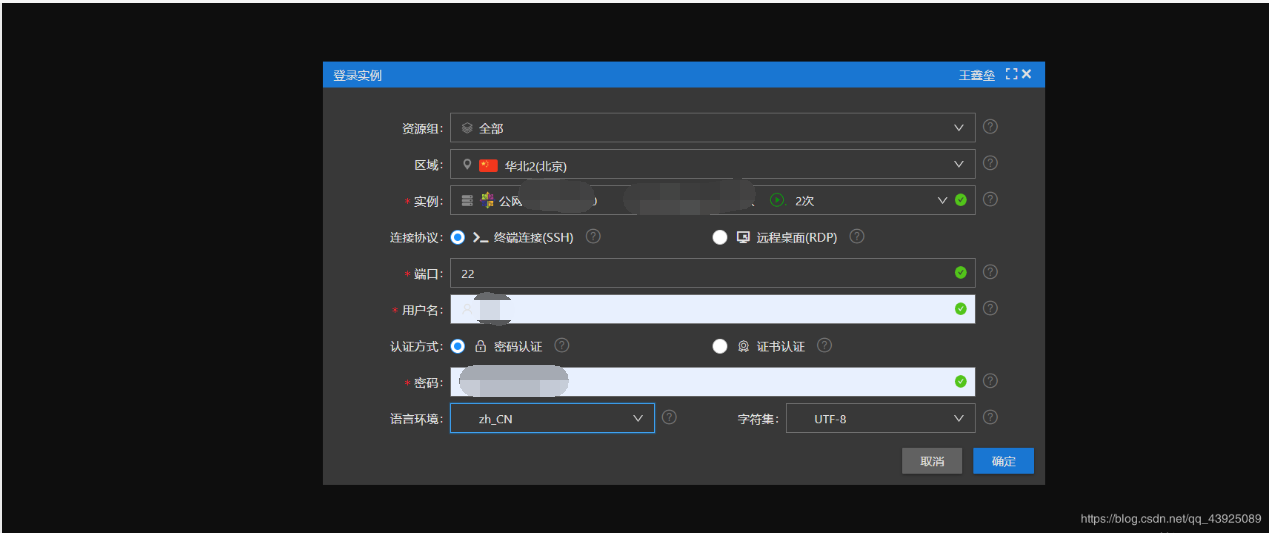Click the green check icon in 实例 field
Image resolution: width=1269 pixels, height=533 pixels.
(961, 200)
